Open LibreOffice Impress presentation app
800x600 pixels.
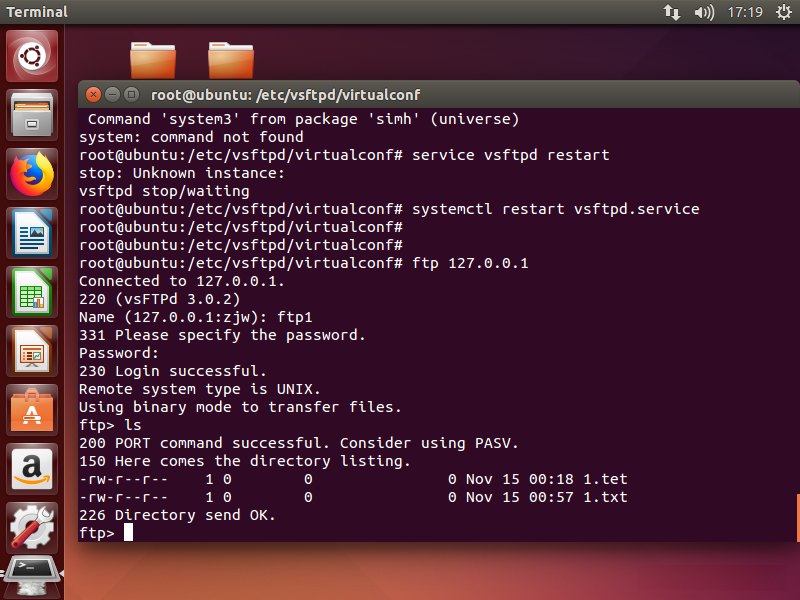[32, 351]
